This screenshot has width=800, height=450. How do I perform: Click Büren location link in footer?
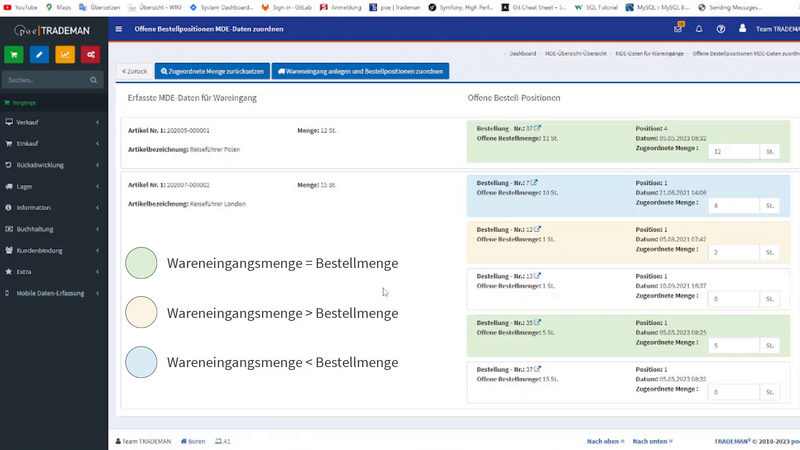[193, 441]
